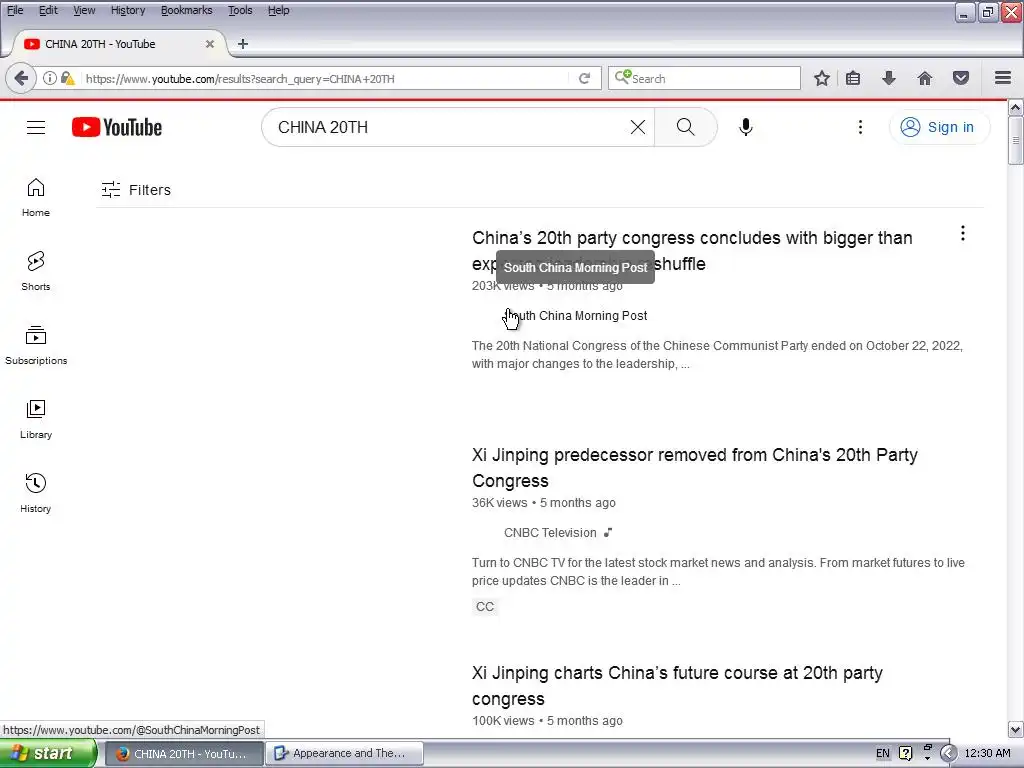Open the History menu in the menu bar

pos(127,10)
